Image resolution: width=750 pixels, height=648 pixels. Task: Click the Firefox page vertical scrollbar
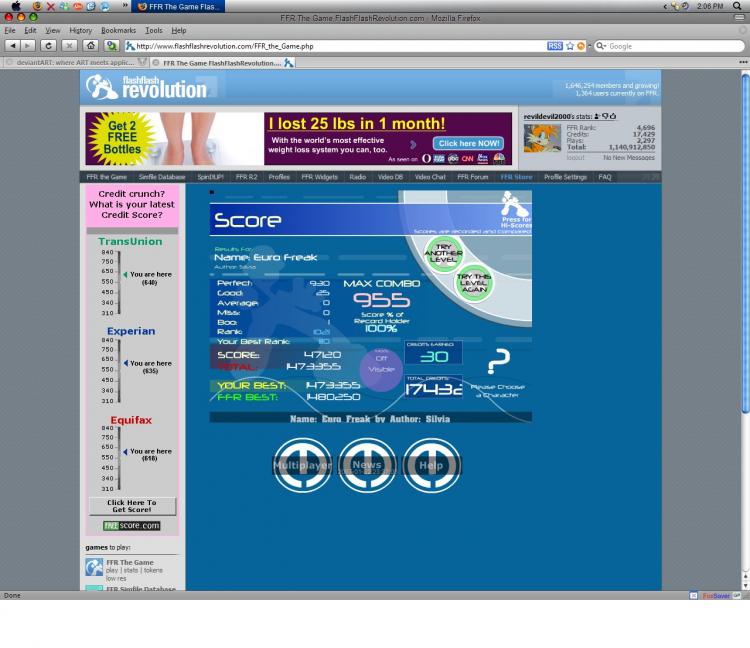(745, 244)
